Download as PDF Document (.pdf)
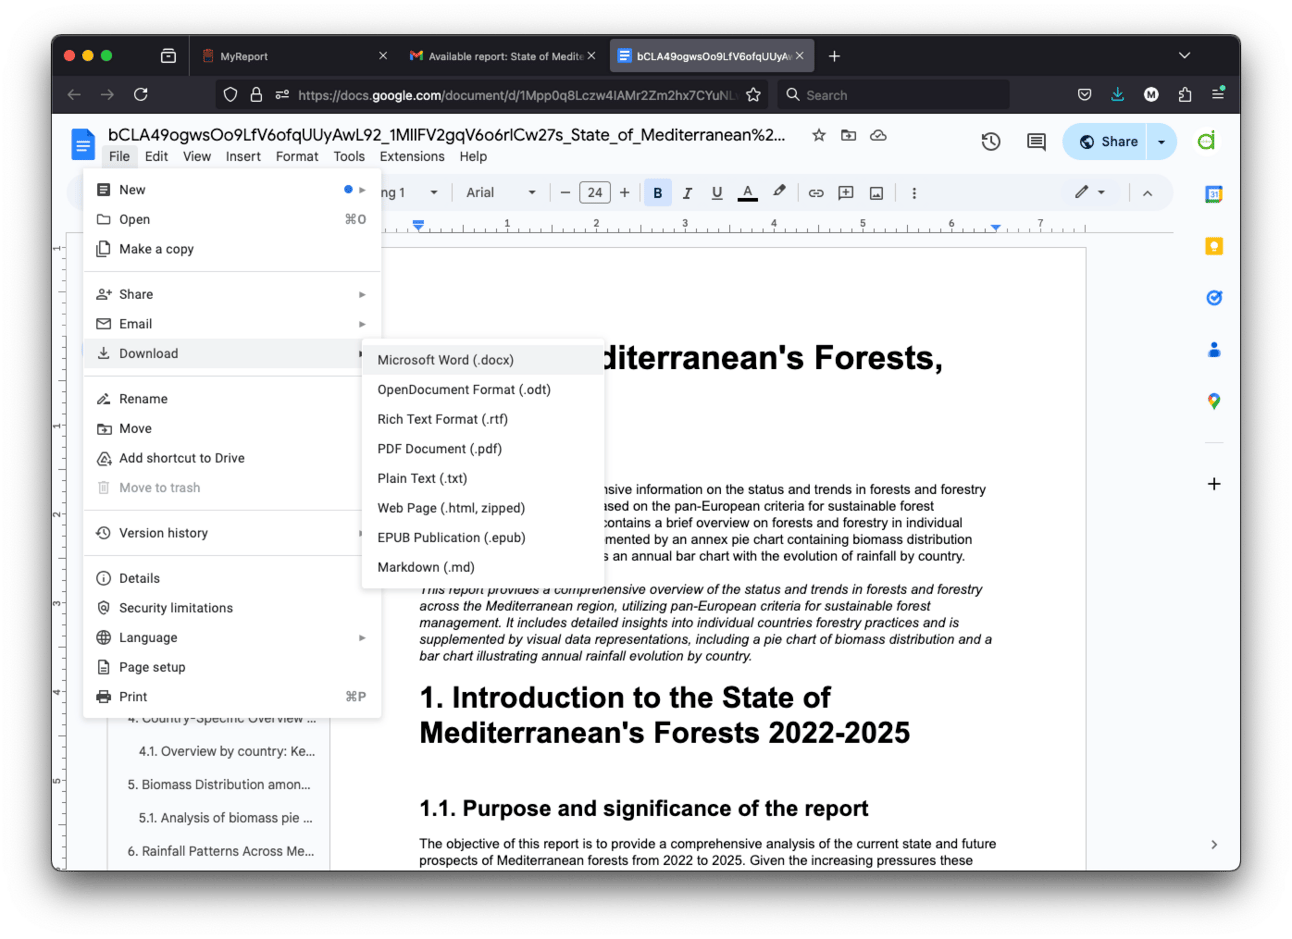This screenshot has width=1292, height=939. [439, 449]
